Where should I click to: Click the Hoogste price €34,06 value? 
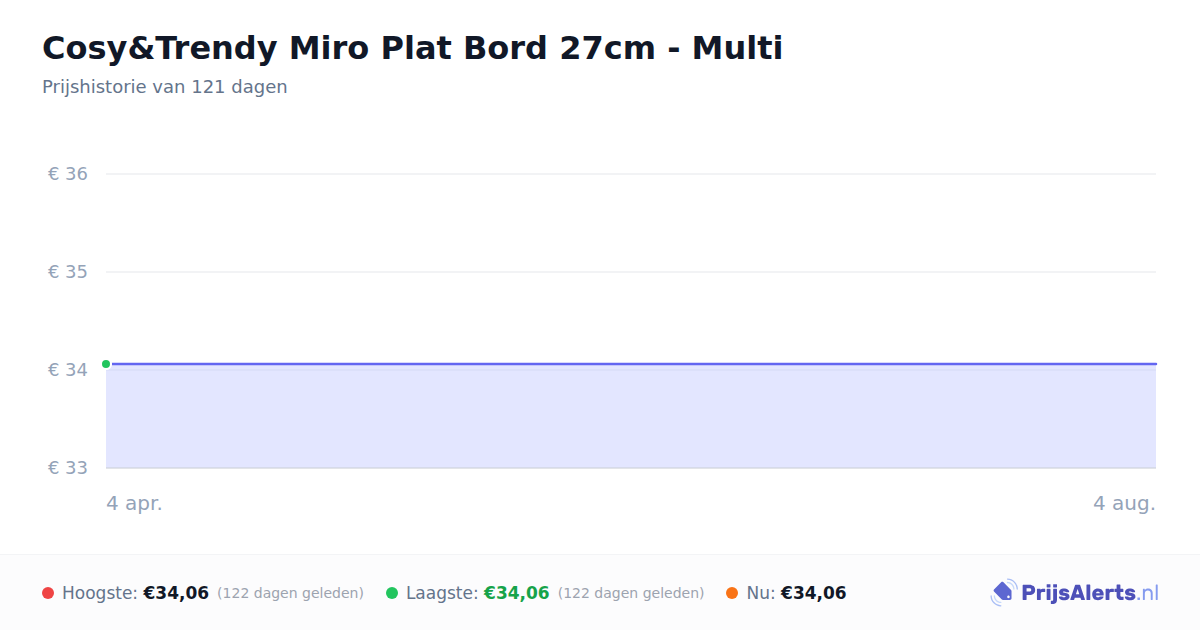176,593
